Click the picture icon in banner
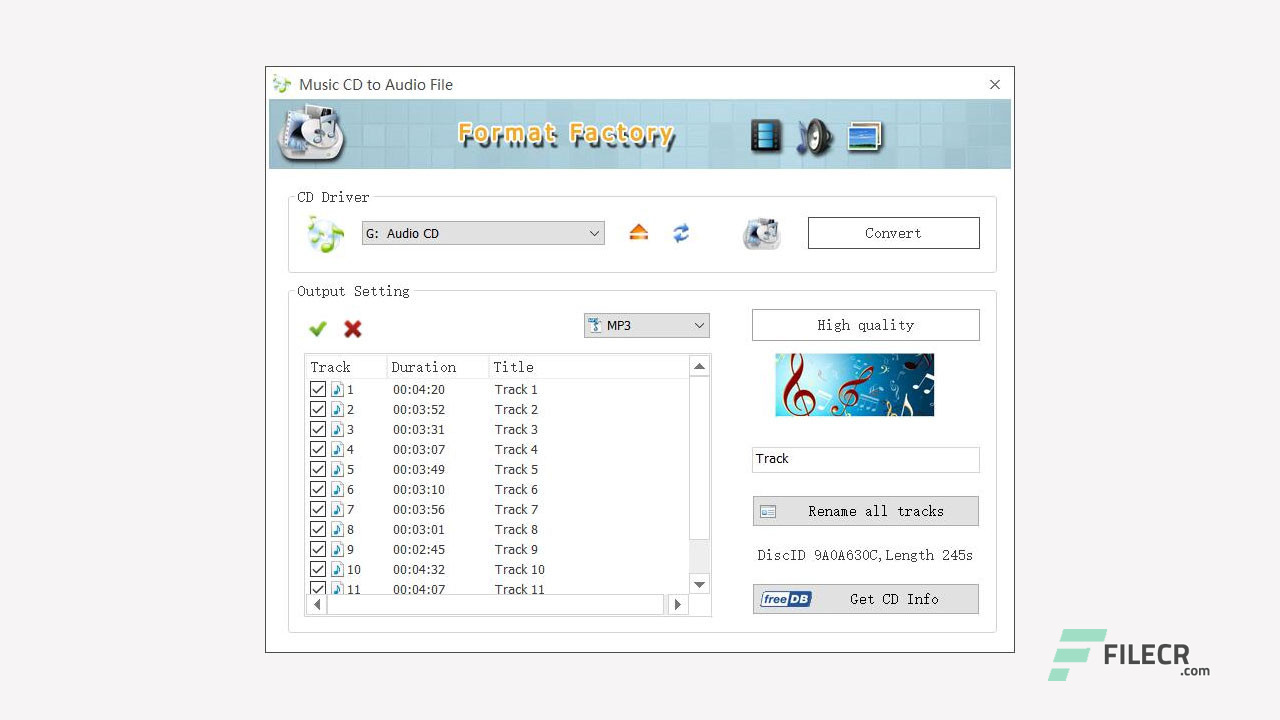Image resolution: width=1280 pixels, height=720 pixels. click(865, 136)
